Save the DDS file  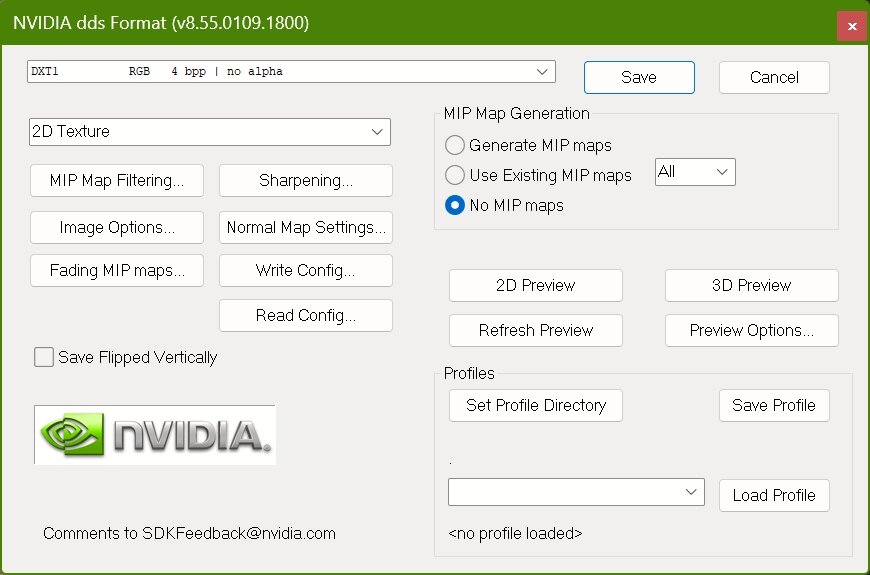(x=639, y=77)
